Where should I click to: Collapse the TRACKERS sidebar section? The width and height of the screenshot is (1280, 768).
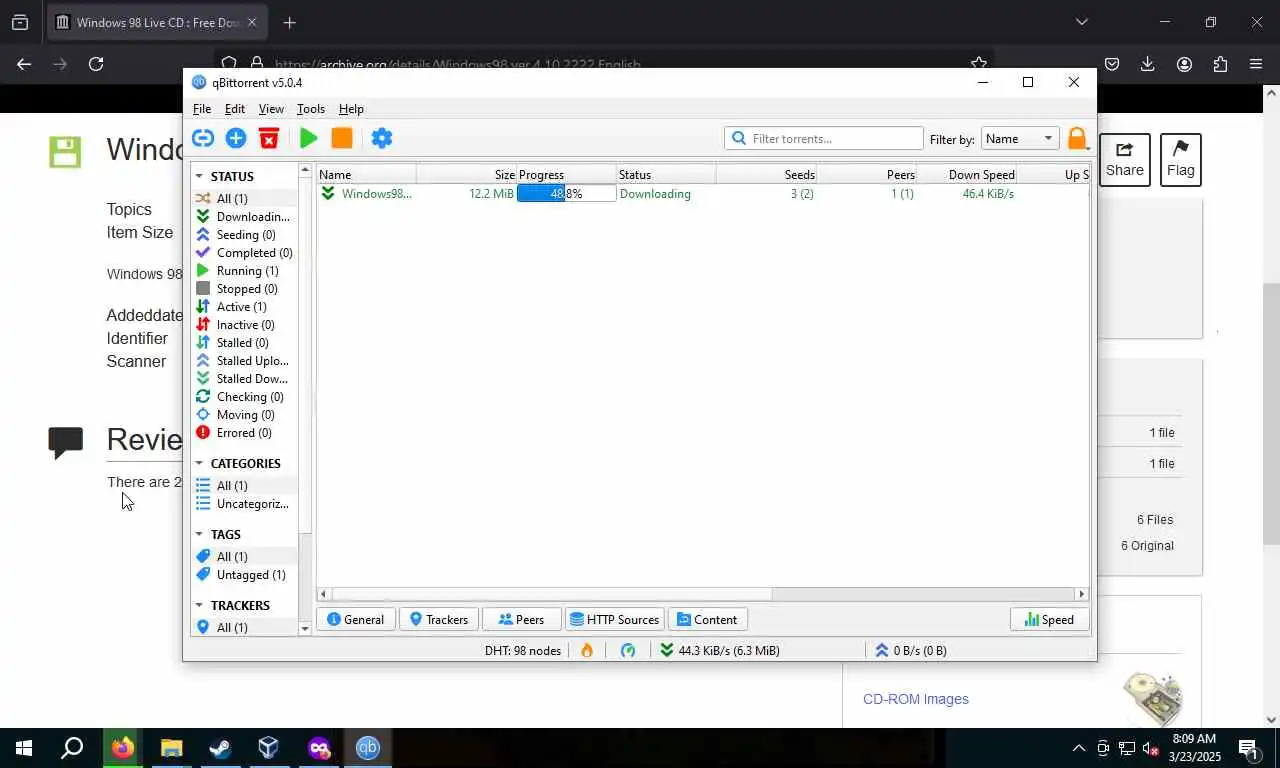tap(199, 605)
